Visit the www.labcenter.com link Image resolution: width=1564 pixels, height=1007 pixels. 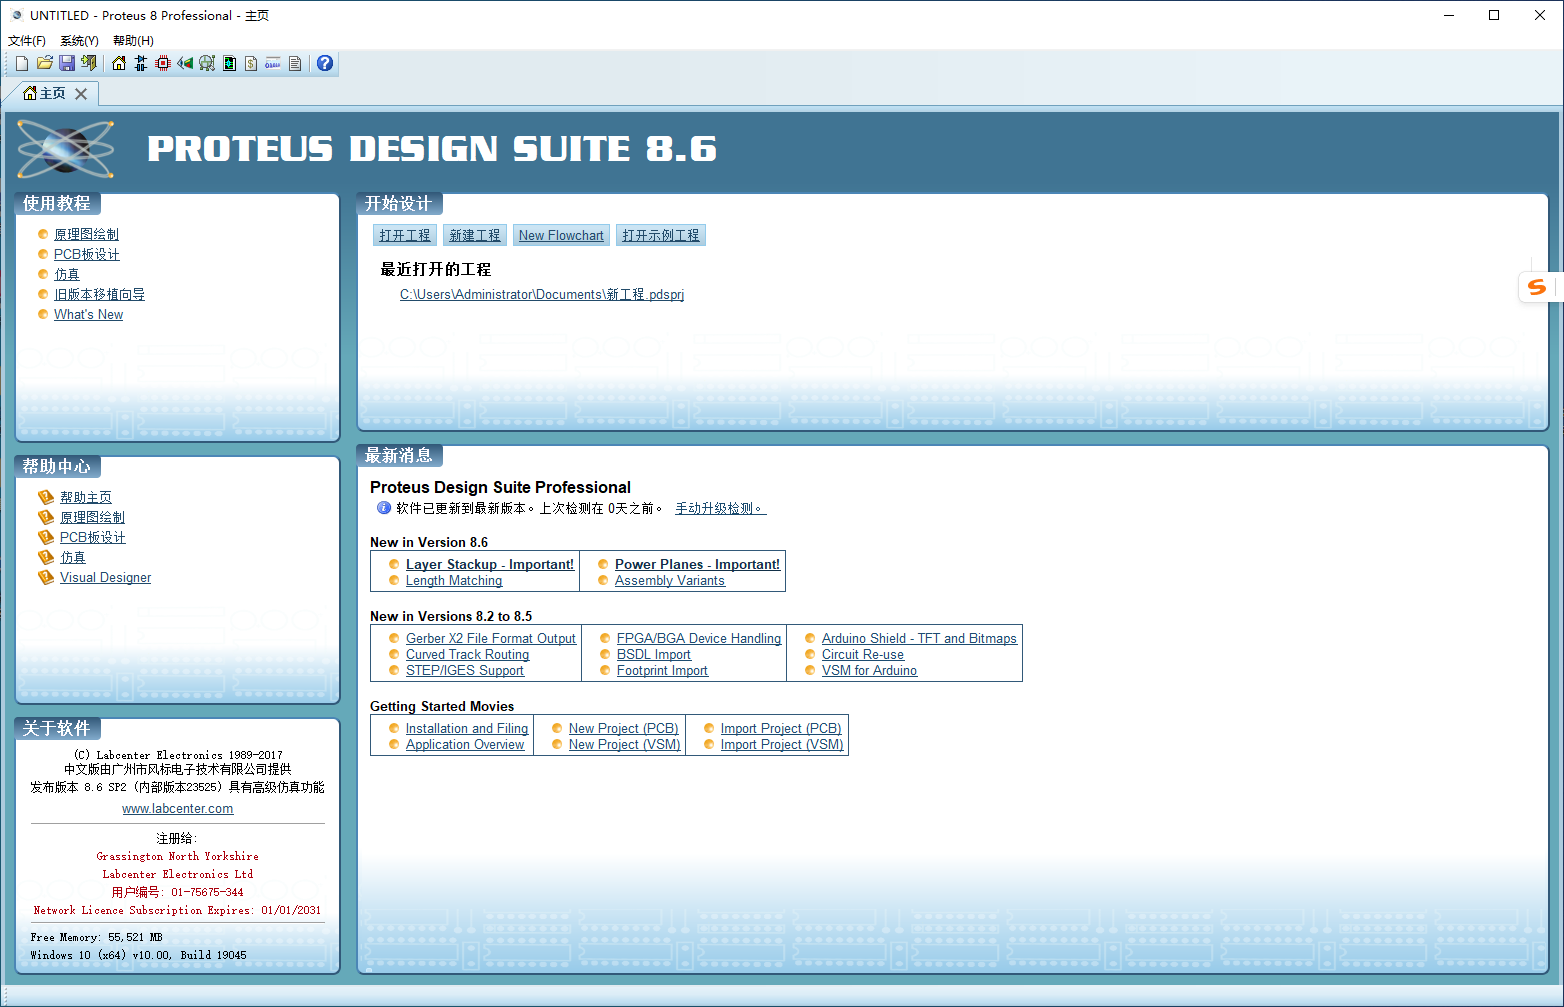tap(178, 808)
